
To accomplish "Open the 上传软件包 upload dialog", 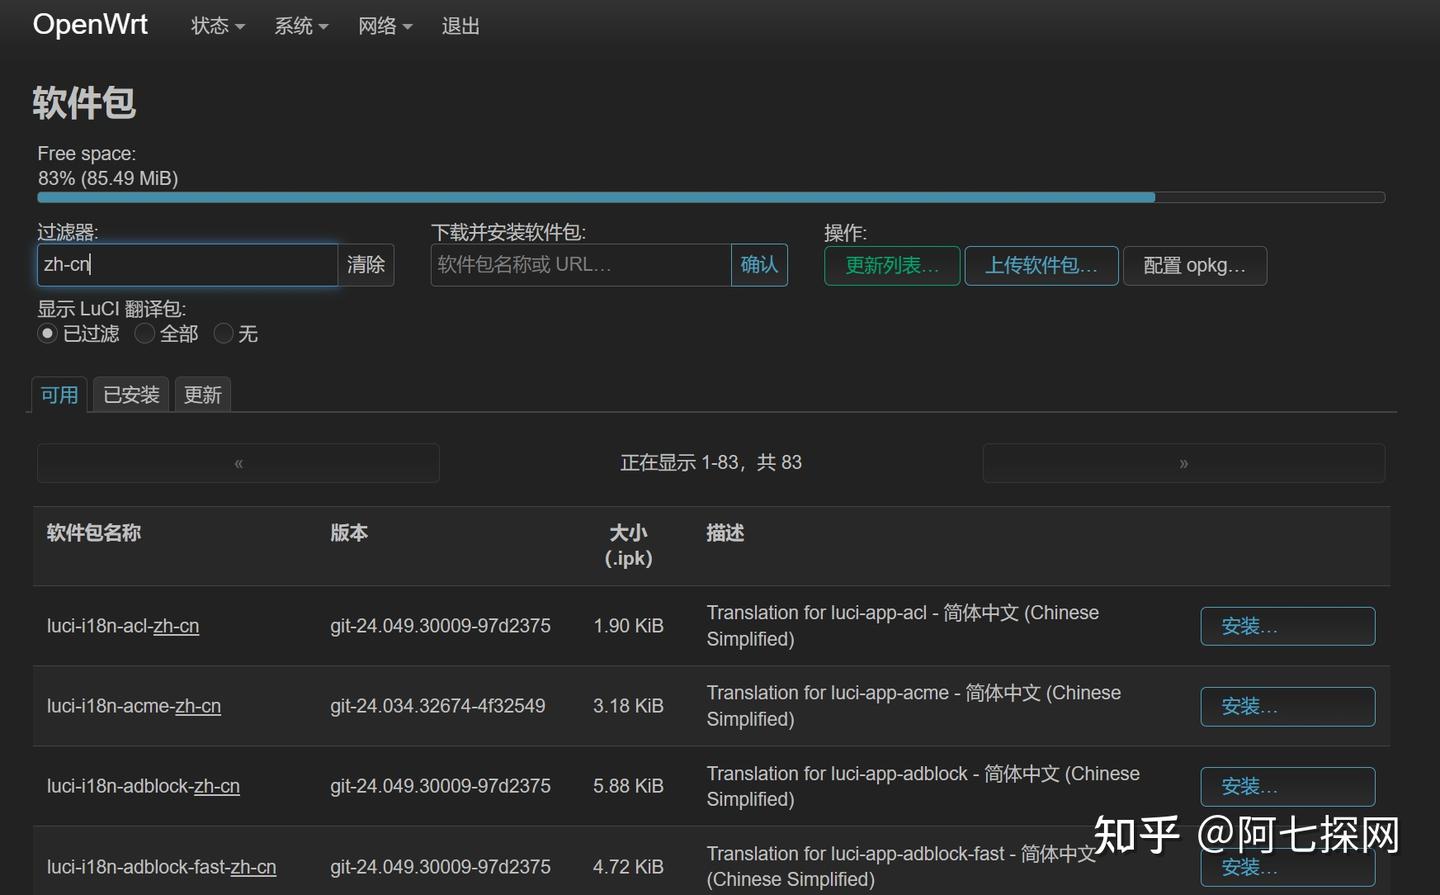I will tap(1041, 265).
